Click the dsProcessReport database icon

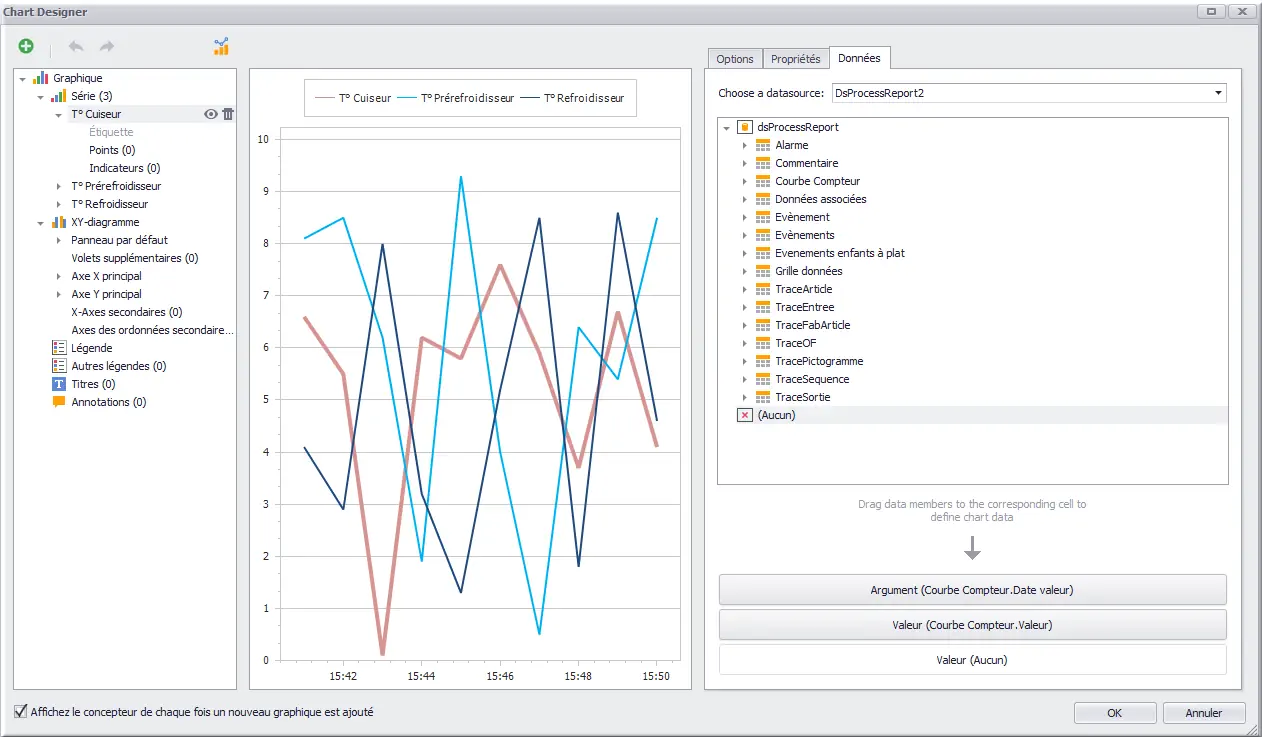click(744, 127)
